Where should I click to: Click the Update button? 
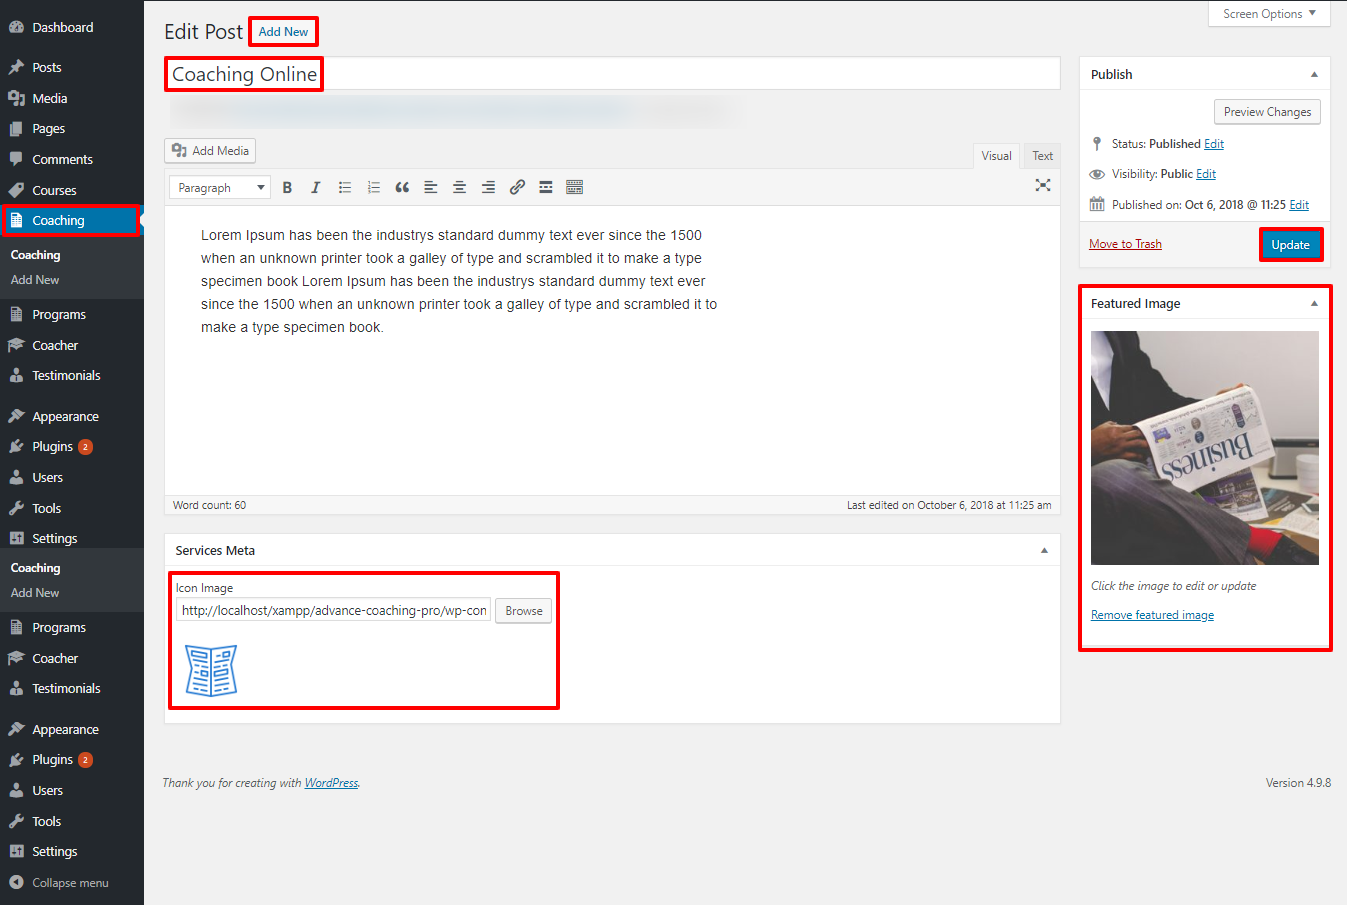click(x=1290, y=245)
